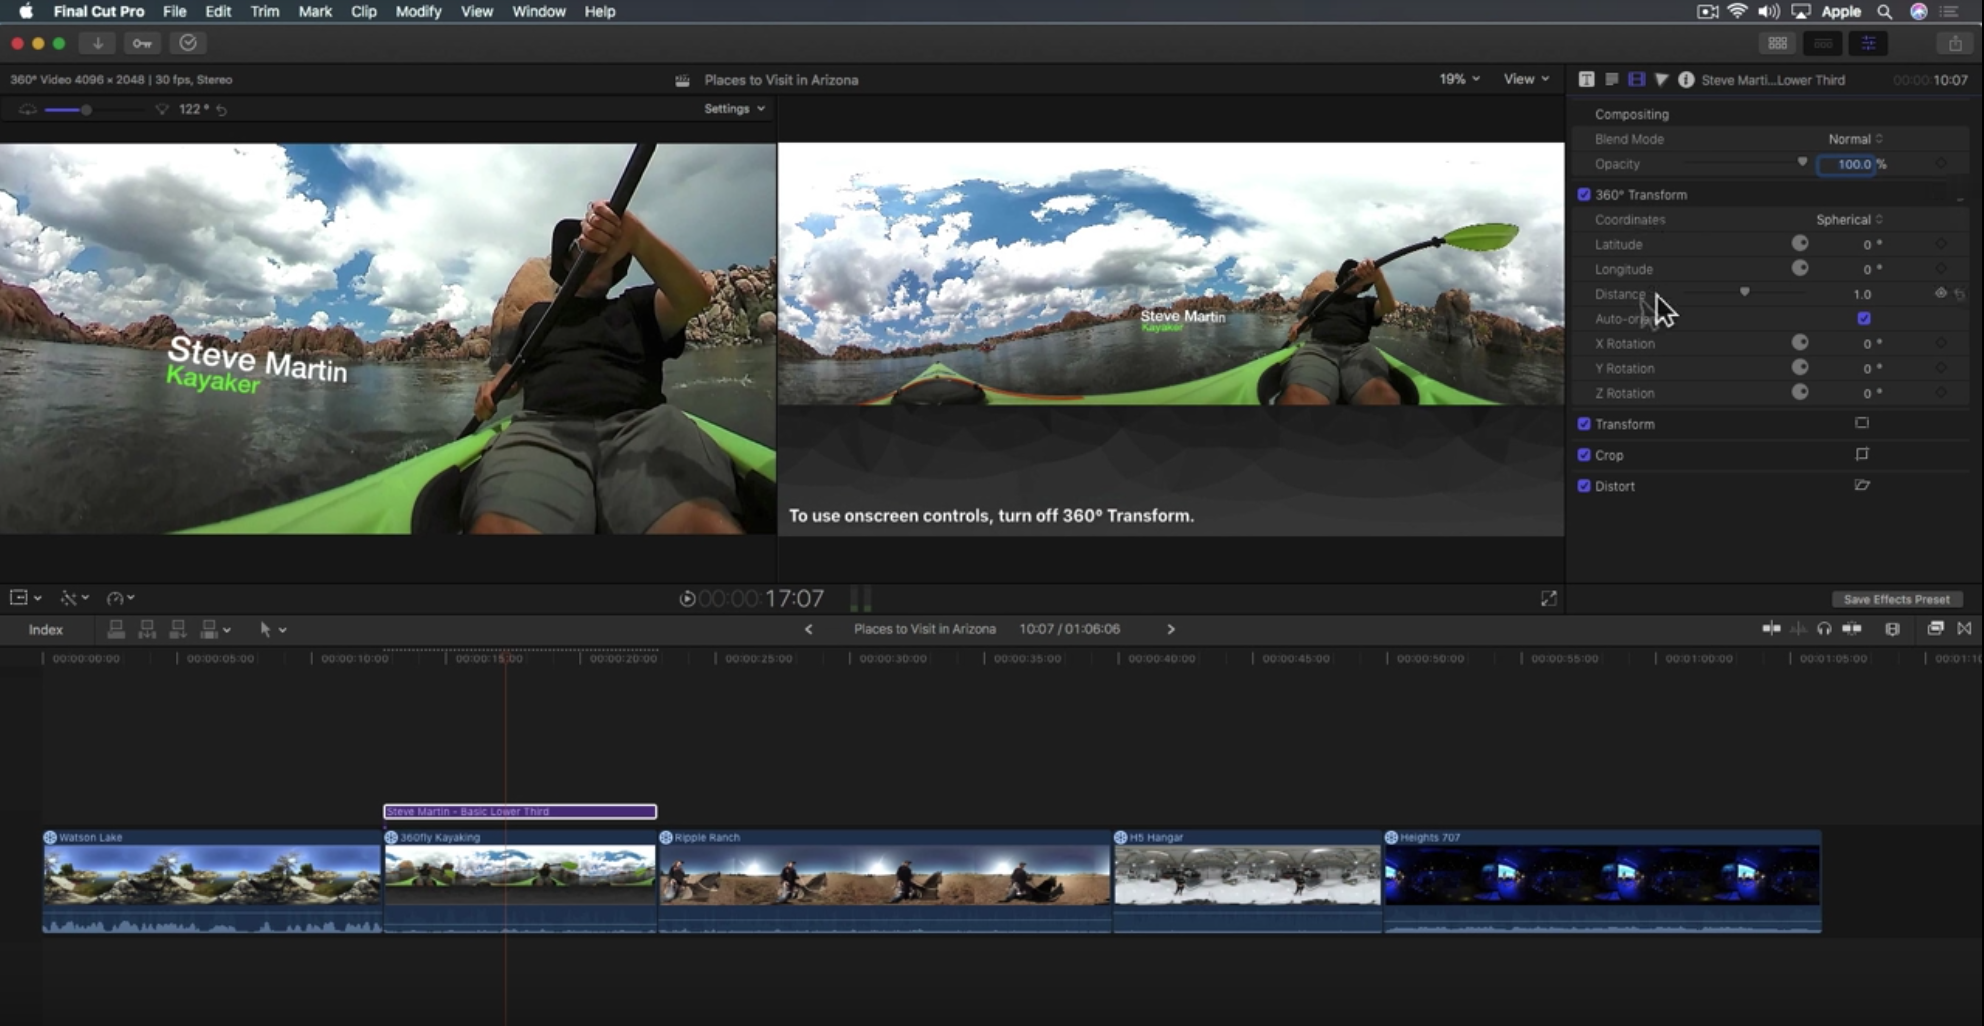The image size is (1984, 1026).
Task: Disable the Transform checkbox
Action: (x=1584, y=424)
